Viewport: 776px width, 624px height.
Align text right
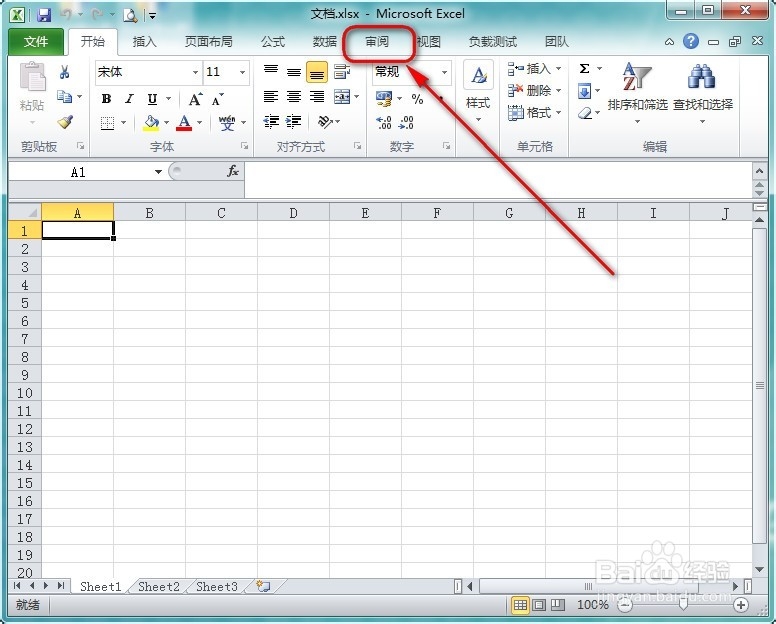point(317,96)
